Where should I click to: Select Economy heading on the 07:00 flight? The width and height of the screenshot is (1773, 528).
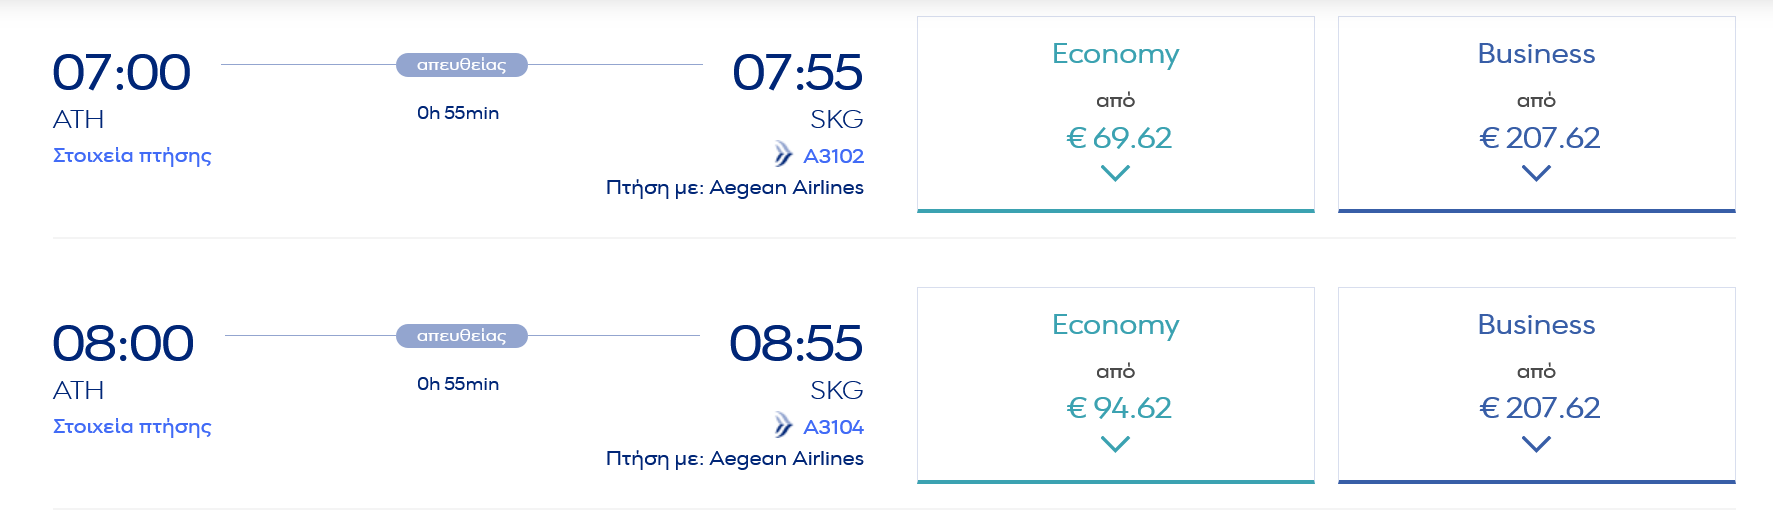pyautogui.click(x=1115, y=54)
